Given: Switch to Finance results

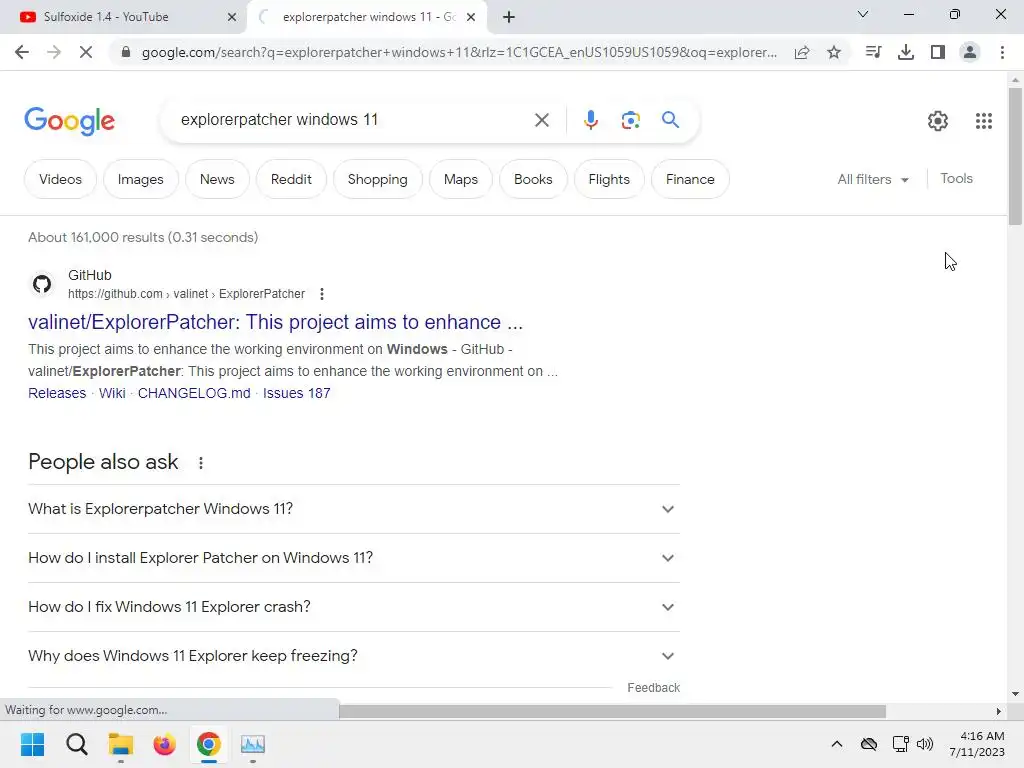Looking at the screenshot, I should pyautogui.click(x=690, y=179).
